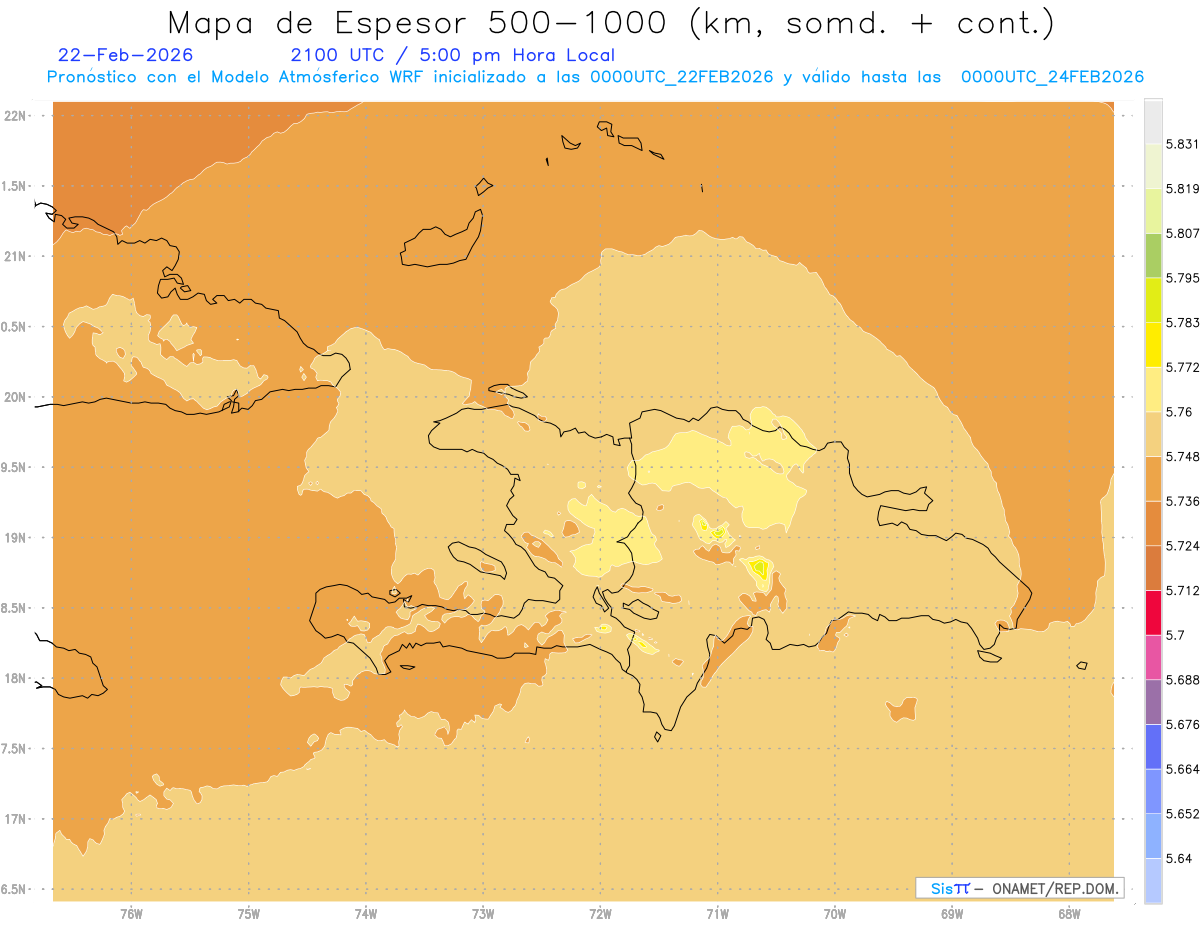This screenshot has width=1200, height=927.
Task: Click the 18N latitude label
Action: 17,678
